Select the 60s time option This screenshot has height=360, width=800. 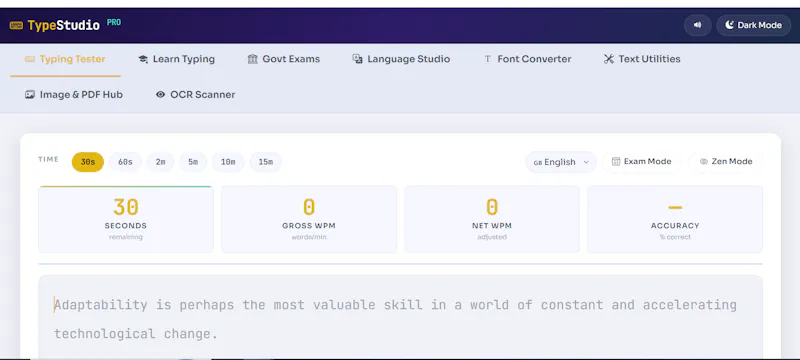coord(126,162)
